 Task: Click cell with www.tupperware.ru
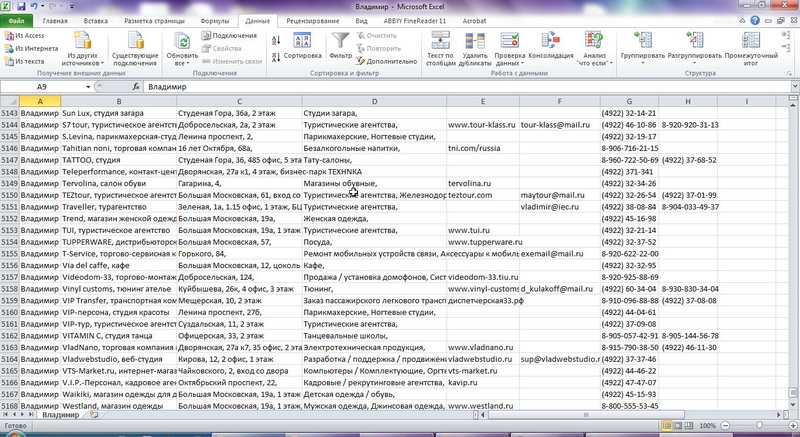pyautogui.click(x=483, y=242)
